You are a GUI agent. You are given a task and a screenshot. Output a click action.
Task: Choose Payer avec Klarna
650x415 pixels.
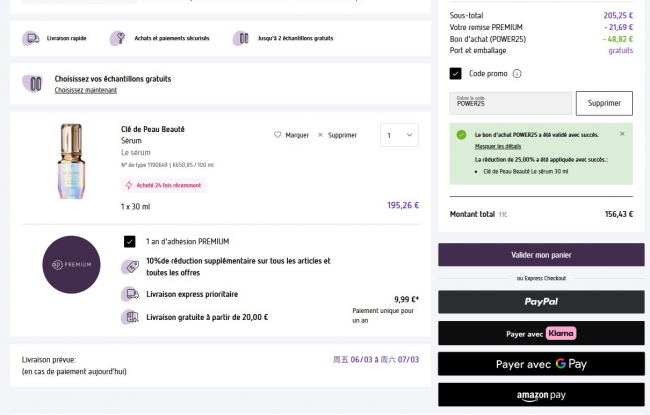pyautogui.click(x=541, y=333)
